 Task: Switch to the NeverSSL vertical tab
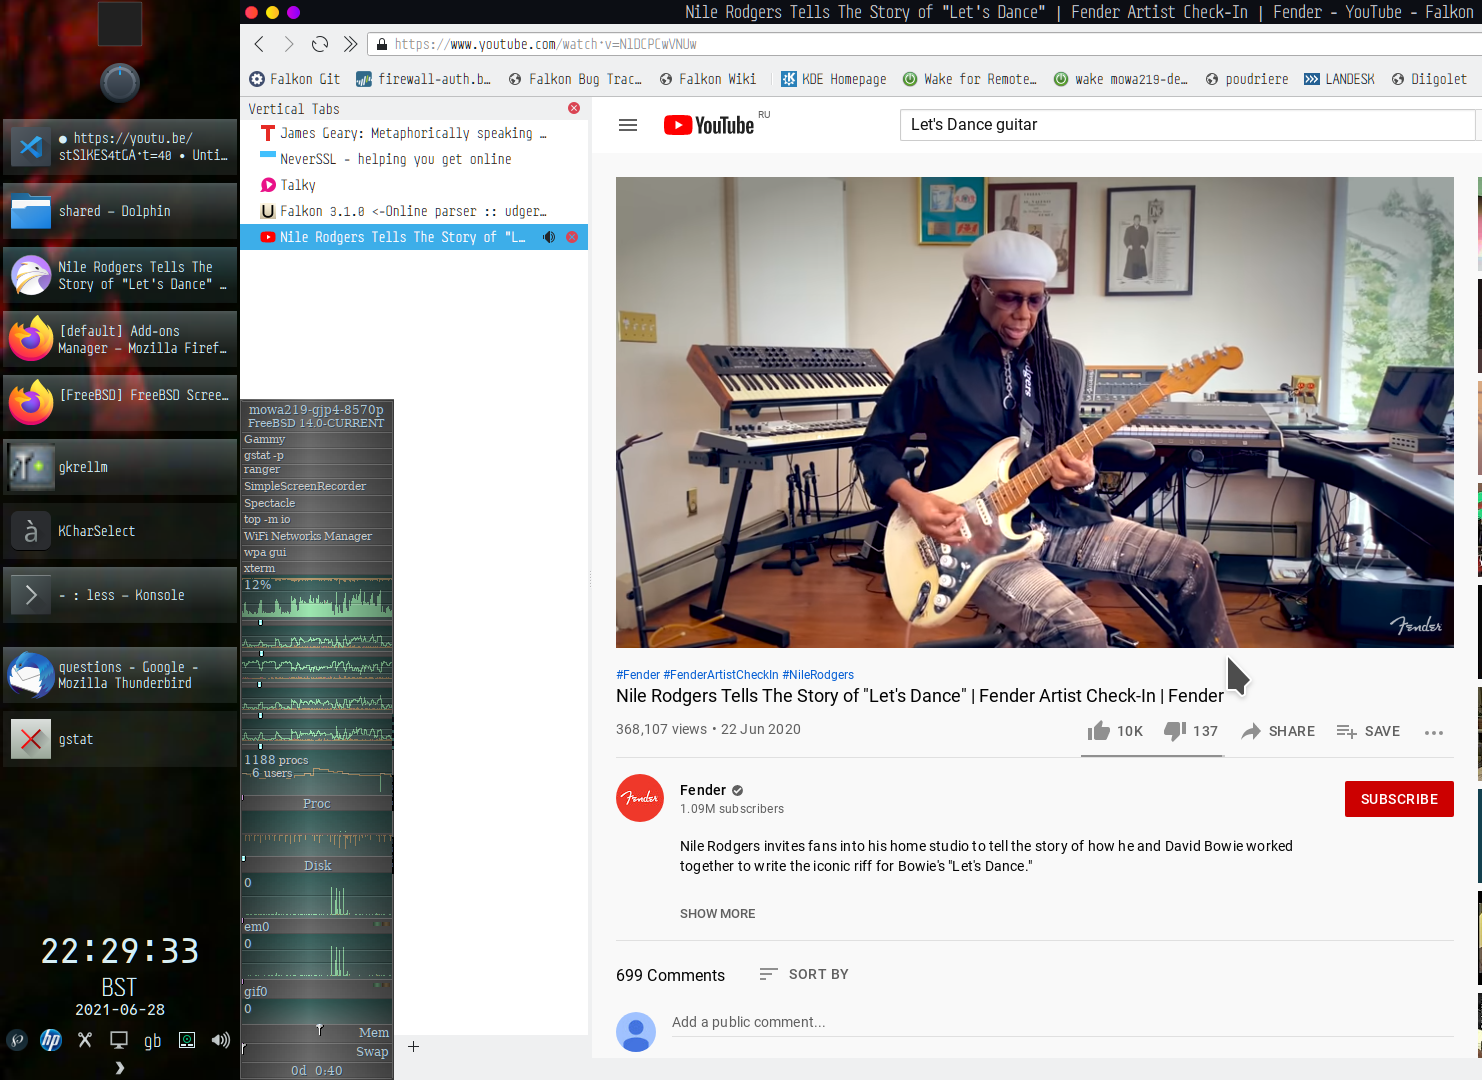tap(395, 159)
